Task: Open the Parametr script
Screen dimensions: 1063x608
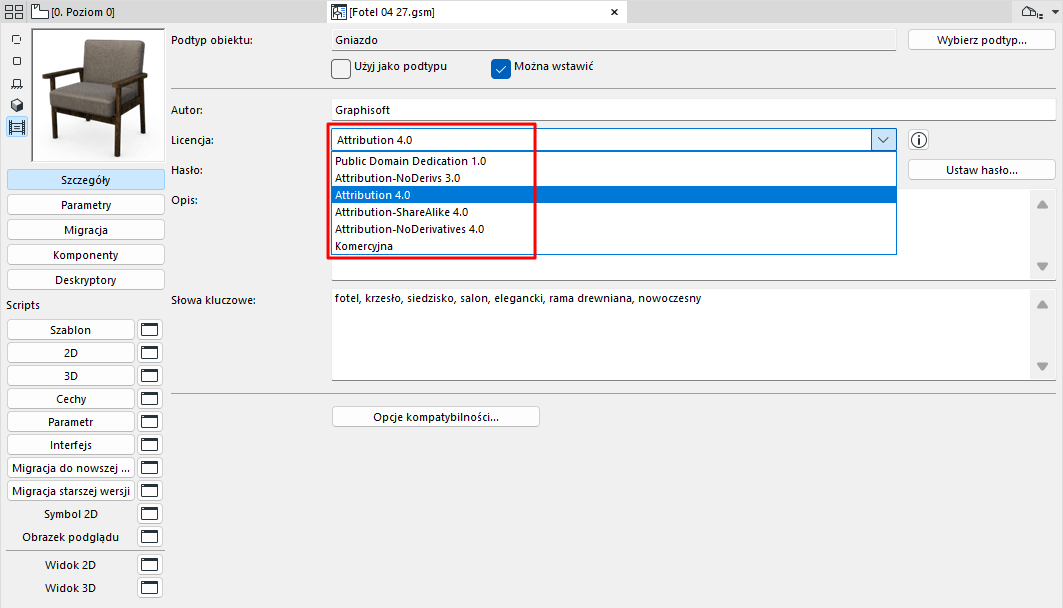Action: click(x=71, y=422)
